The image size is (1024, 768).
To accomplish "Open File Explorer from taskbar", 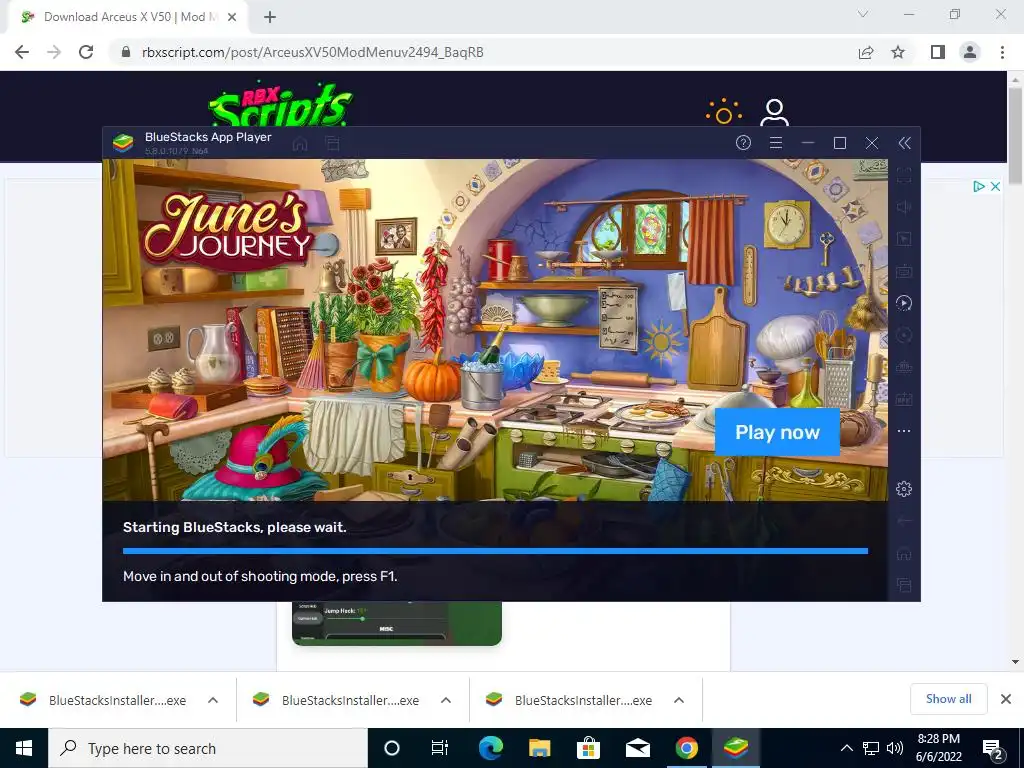I will [539, 748].
